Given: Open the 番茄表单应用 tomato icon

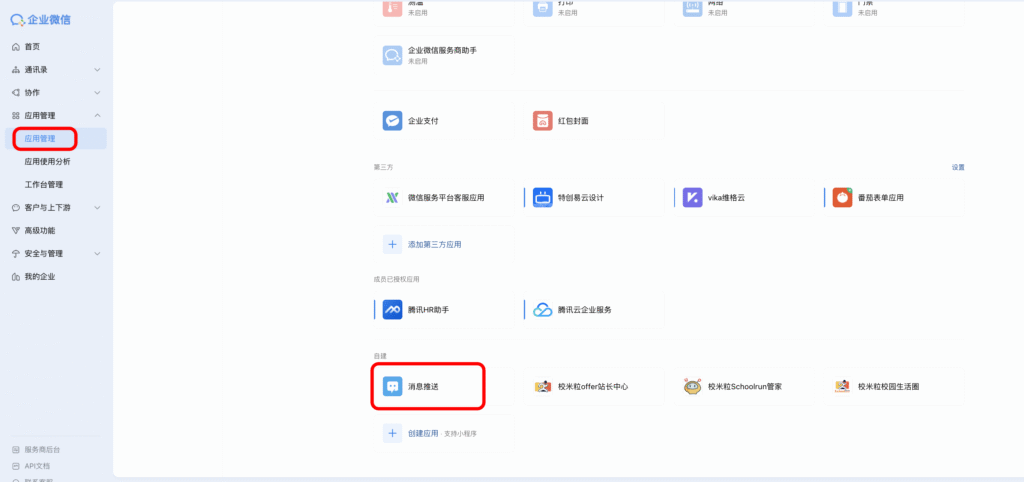Looking at the screenshot, I should [842, 197].
